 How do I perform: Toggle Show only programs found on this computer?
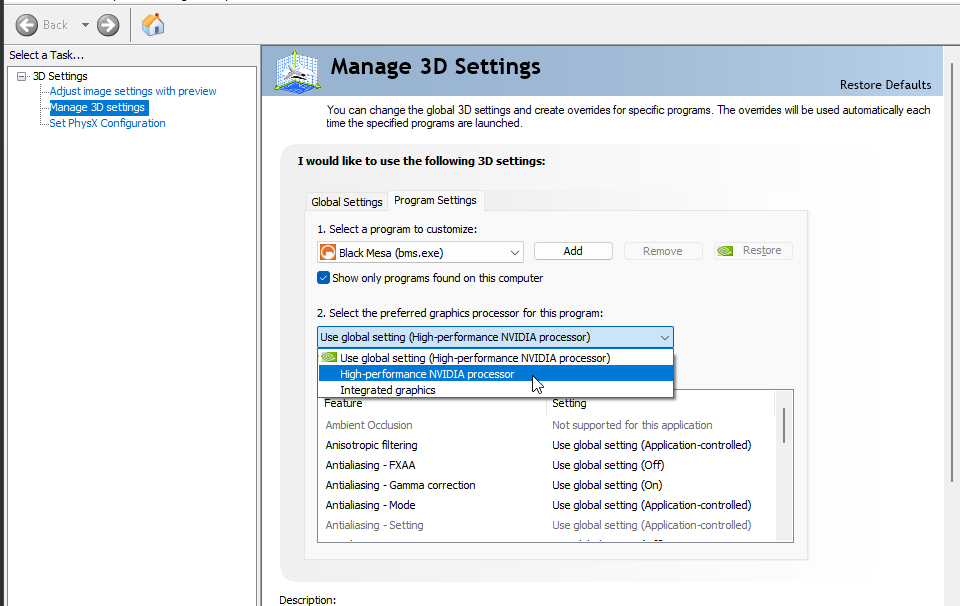pos(323,278)
